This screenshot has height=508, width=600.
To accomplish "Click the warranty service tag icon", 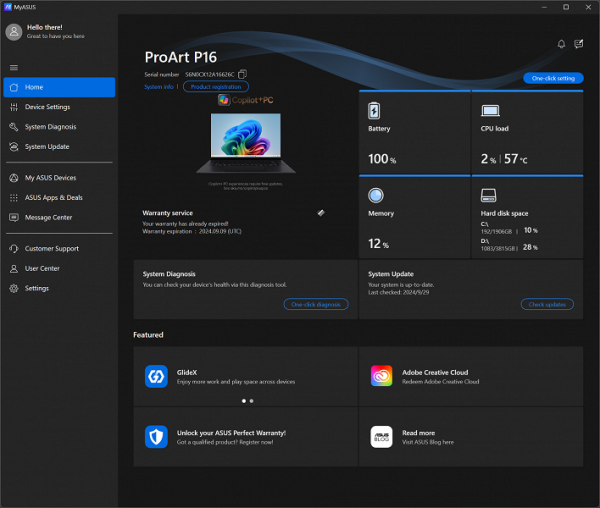I will (x=321, y=213).
